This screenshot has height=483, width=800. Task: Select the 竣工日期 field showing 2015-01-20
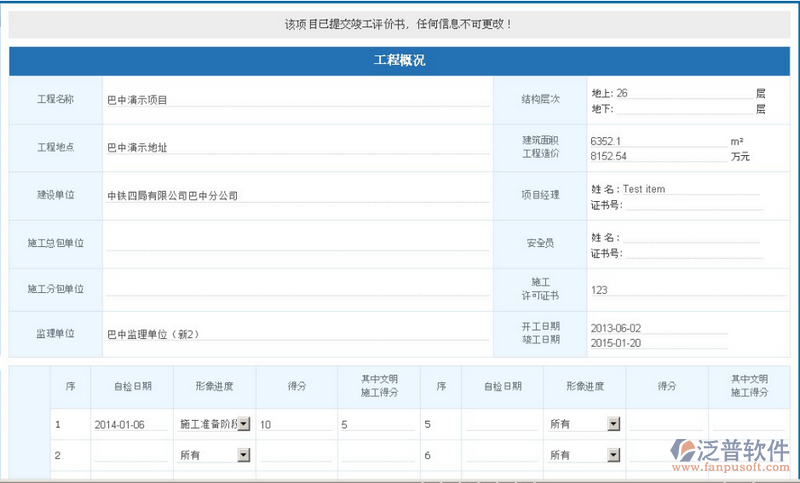(658, 342)
